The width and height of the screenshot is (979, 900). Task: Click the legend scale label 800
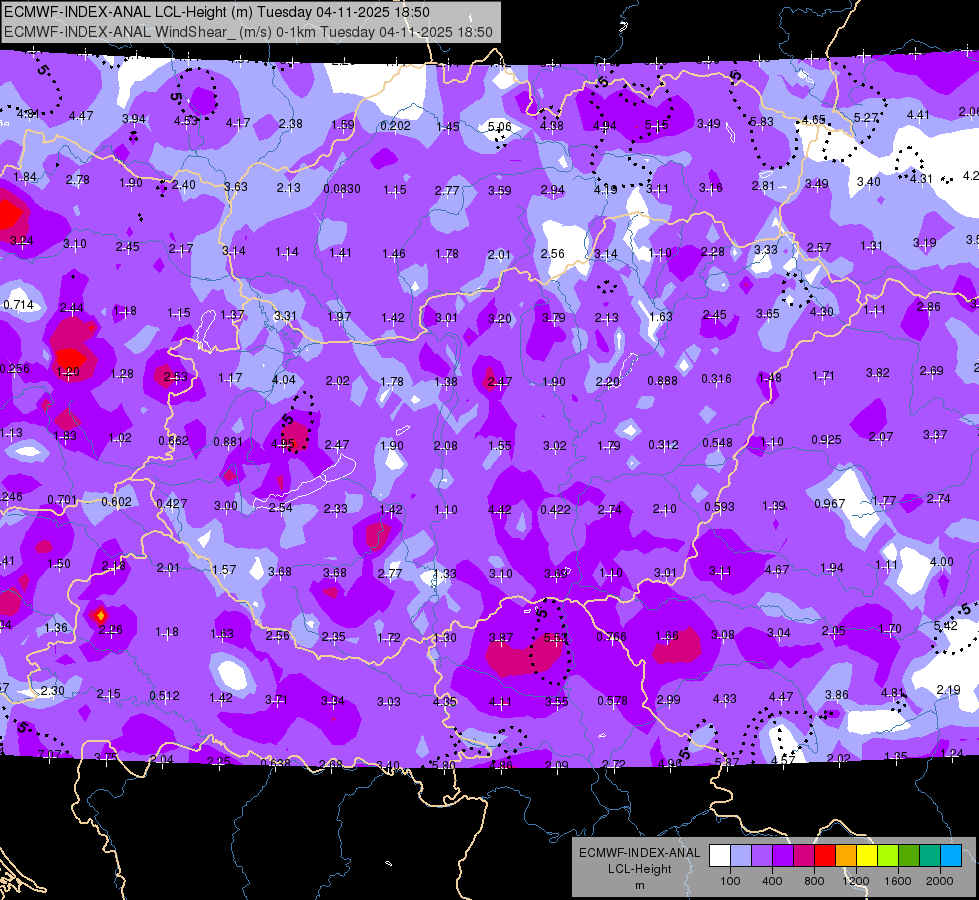[814, 881]
